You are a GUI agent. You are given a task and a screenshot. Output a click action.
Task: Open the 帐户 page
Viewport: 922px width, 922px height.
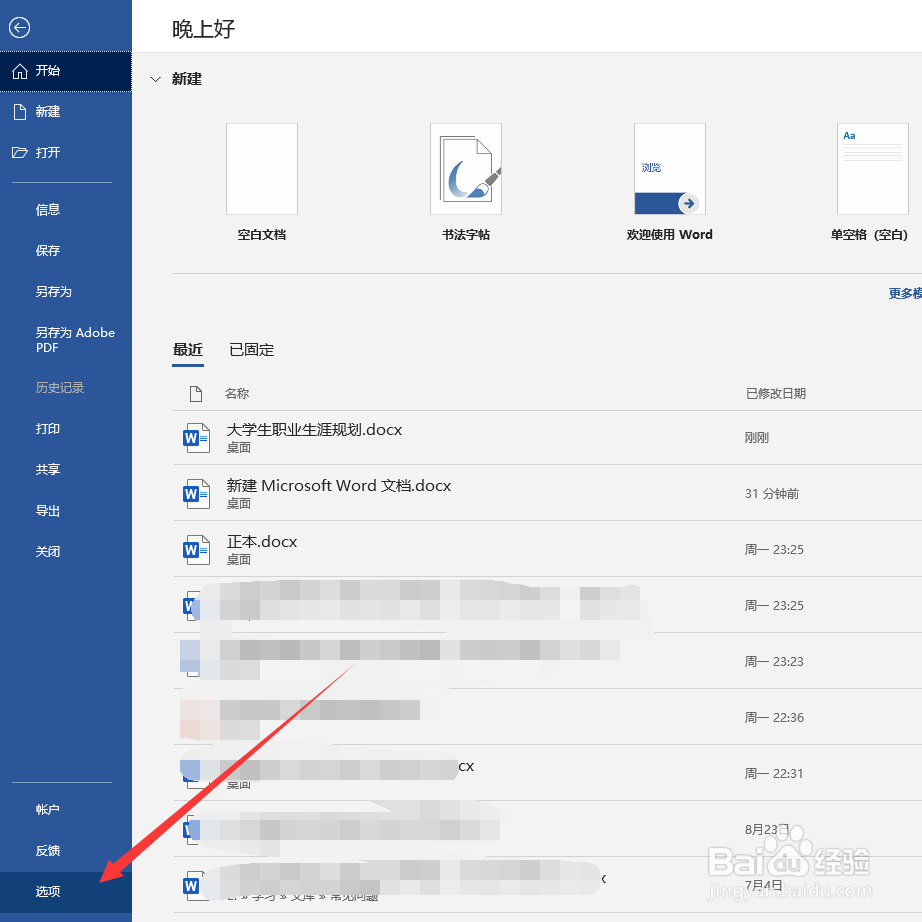48,810
